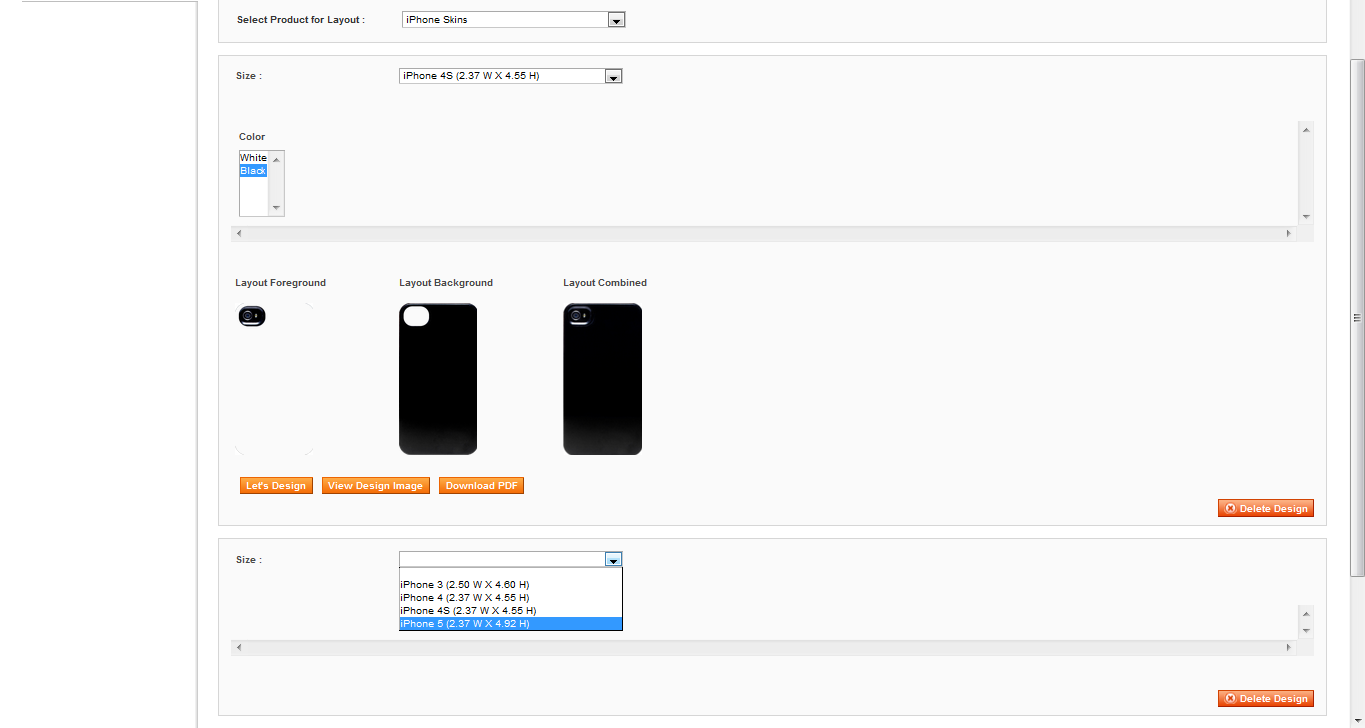Click the page scrollbar down arrow
The height and width of the screenshot is (728, 1365).
pos(1357,720)
